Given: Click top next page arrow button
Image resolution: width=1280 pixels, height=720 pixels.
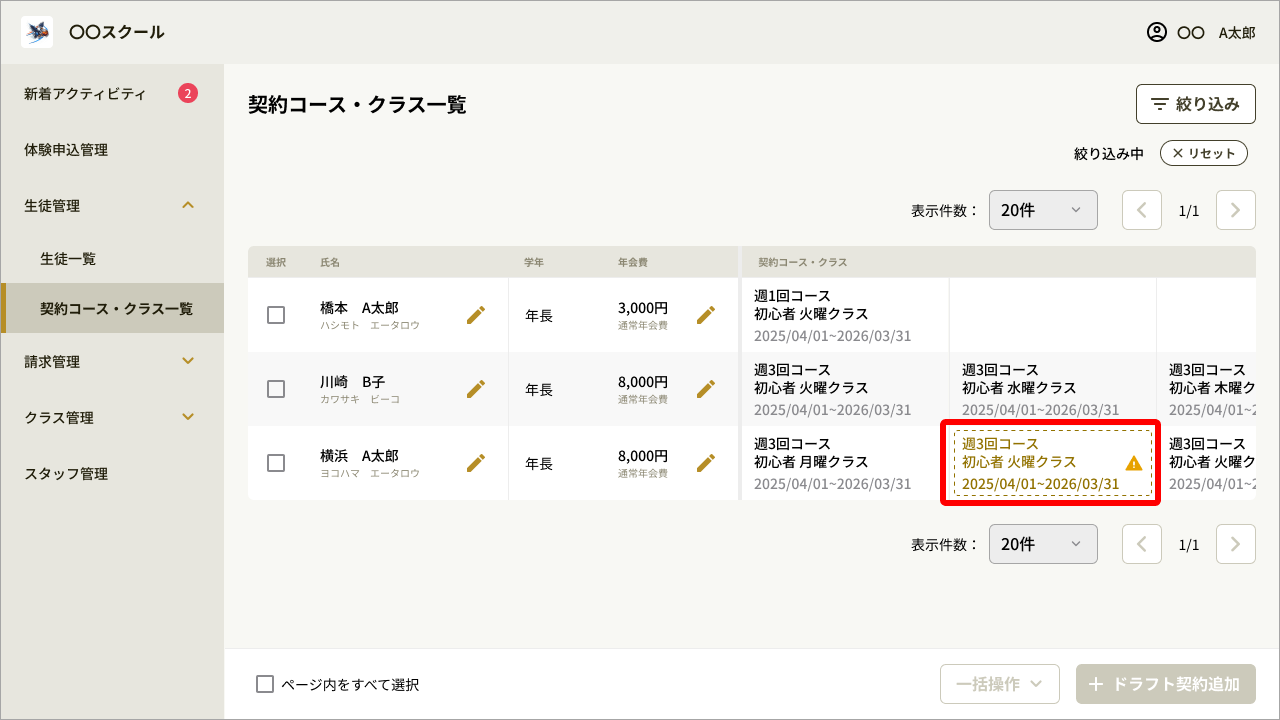Looking at the screenshot, I should tap(1235, 210).
